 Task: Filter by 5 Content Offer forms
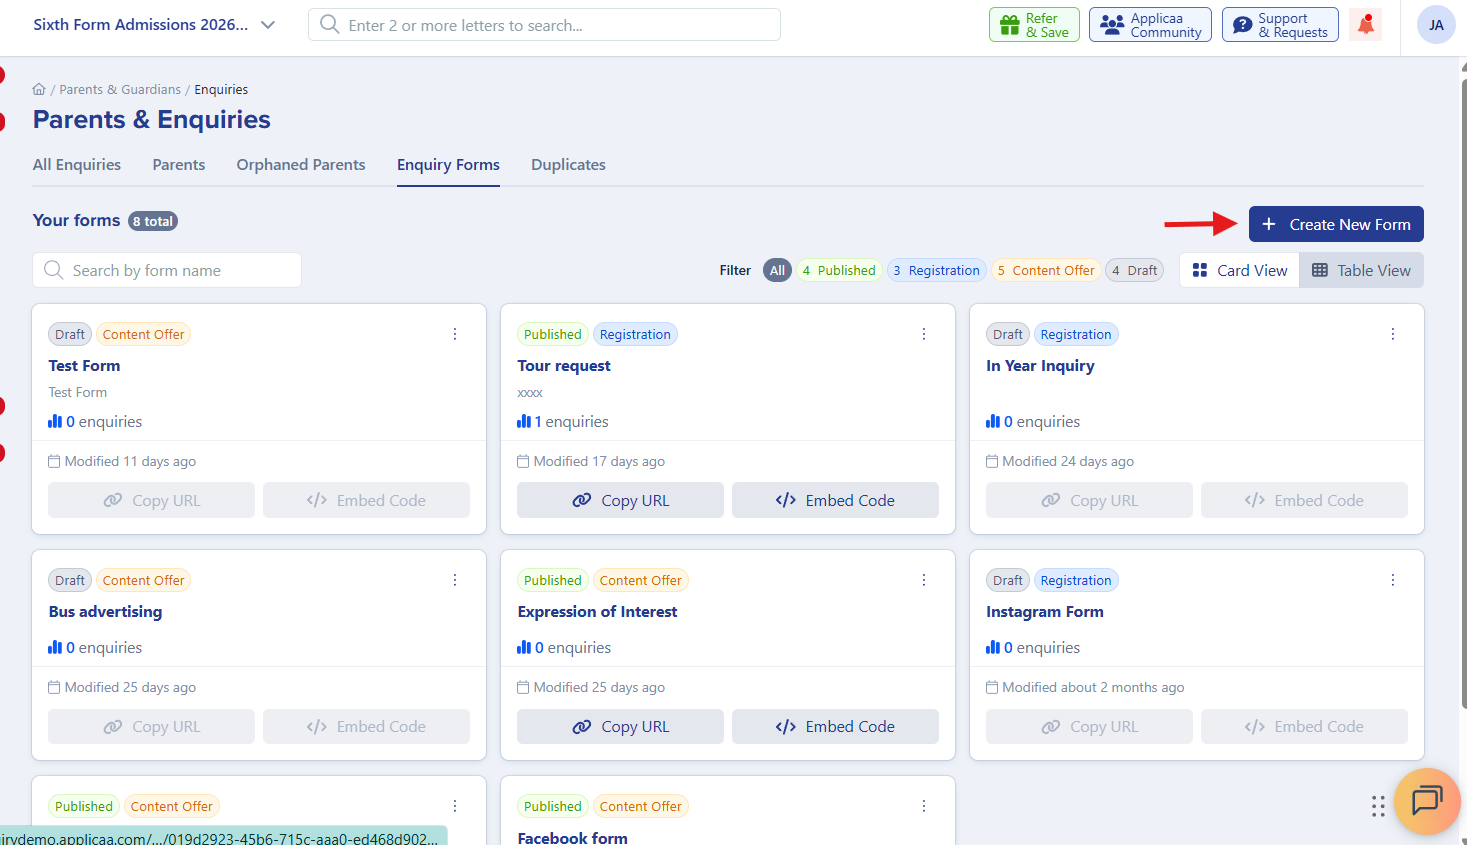(x=1046, y=270)
